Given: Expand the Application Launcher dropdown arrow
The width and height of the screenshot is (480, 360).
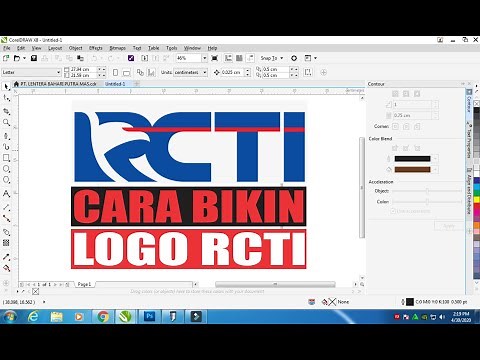Looking at the screenshot, I should tap(316, 58).
